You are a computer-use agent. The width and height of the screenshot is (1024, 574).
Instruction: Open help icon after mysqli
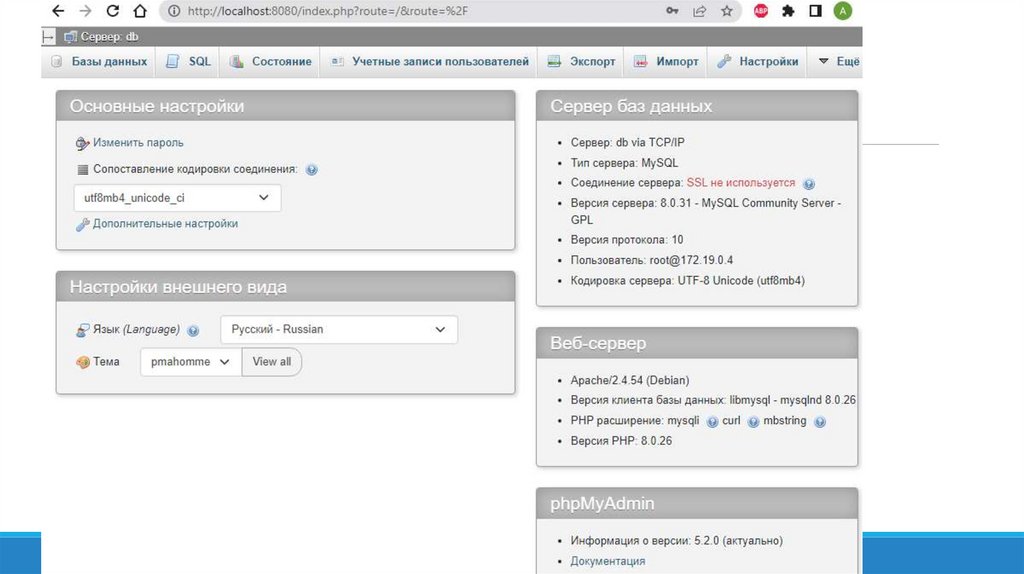(712, 422)
